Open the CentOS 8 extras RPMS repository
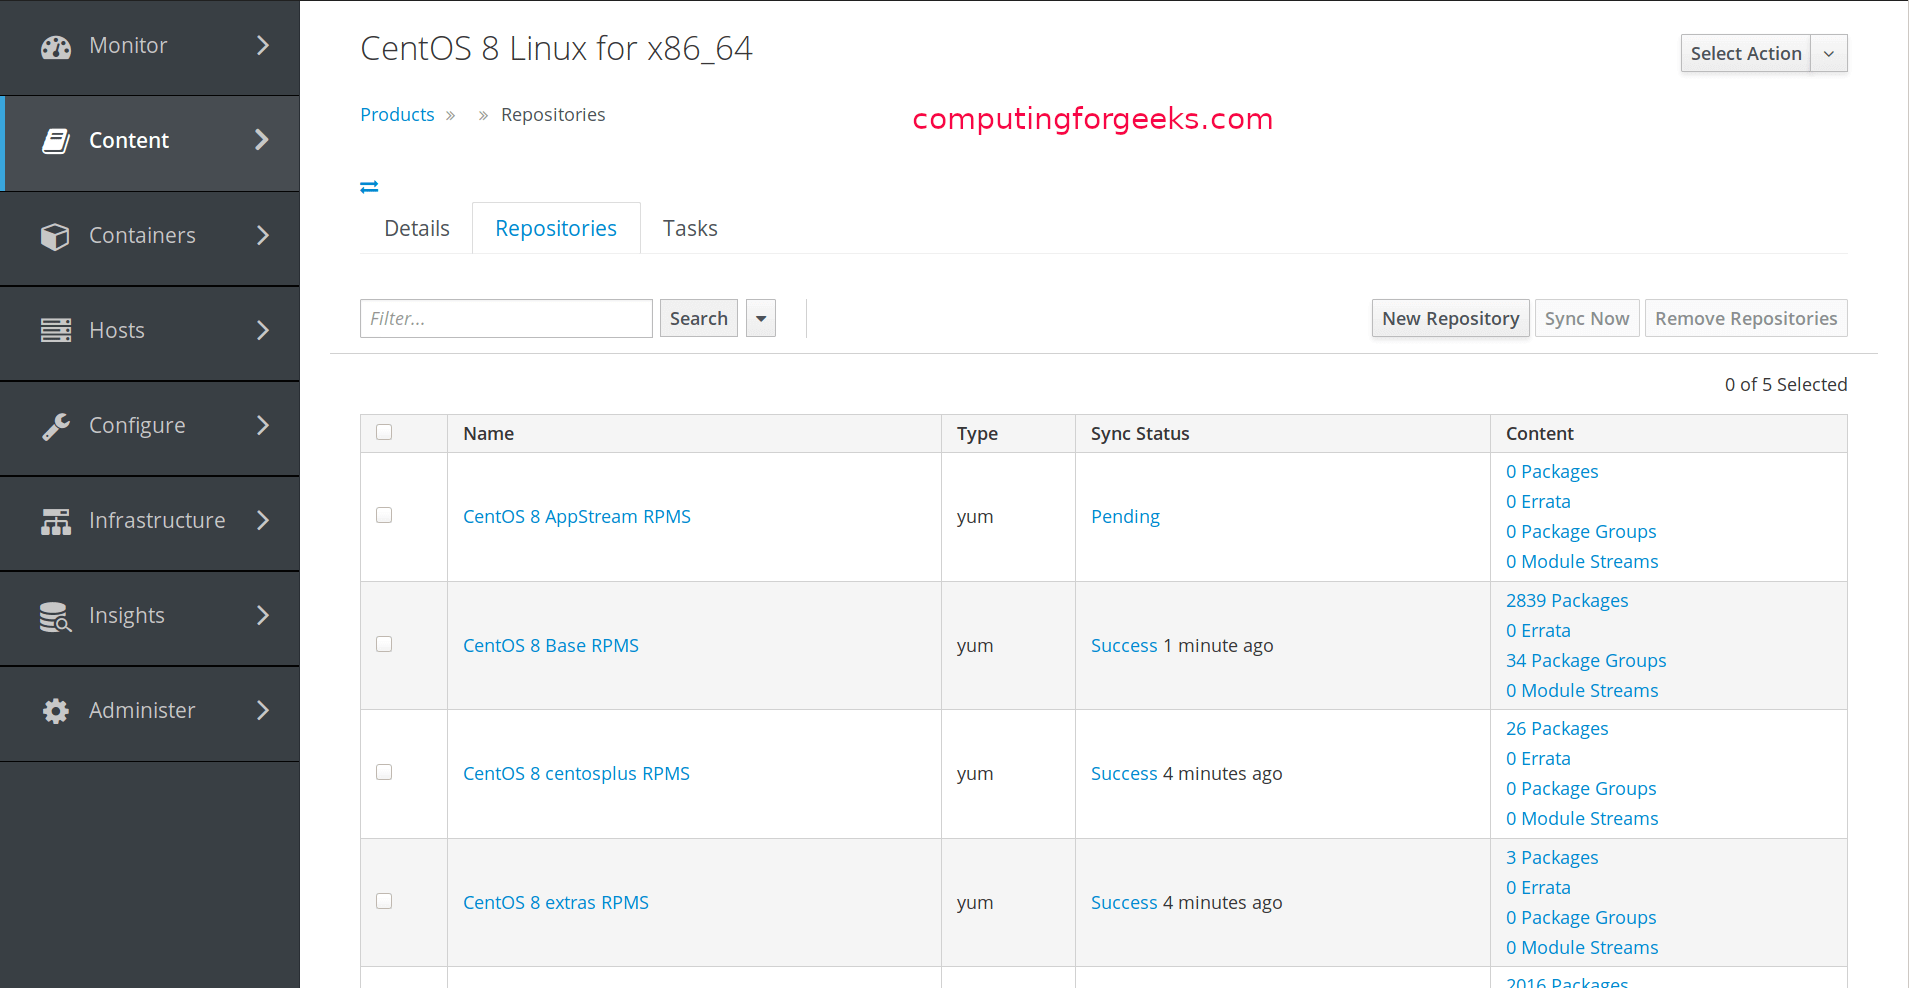This screenshot has width=1909, height=988. pyautogui.click(x=556, y=903)
